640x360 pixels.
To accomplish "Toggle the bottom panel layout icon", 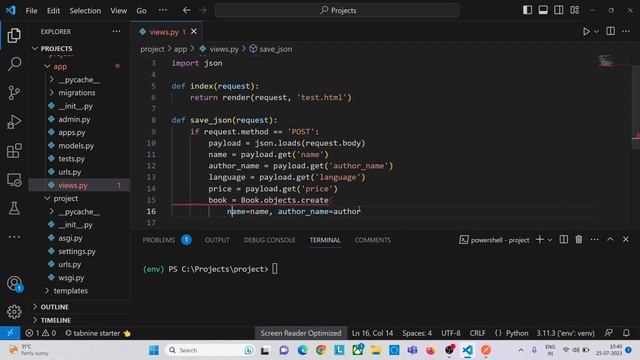I will (x=543, y=10).
